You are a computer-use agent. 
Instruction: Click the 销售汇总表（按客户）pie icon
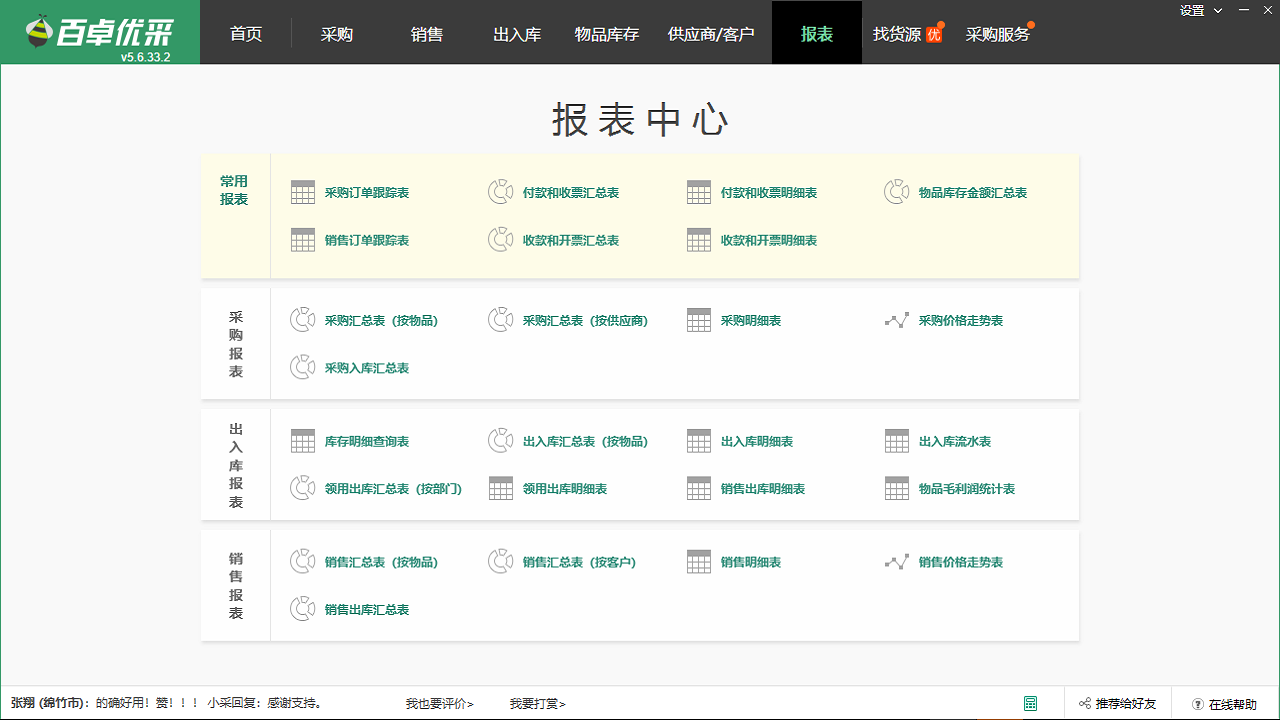tap(501, 562)
